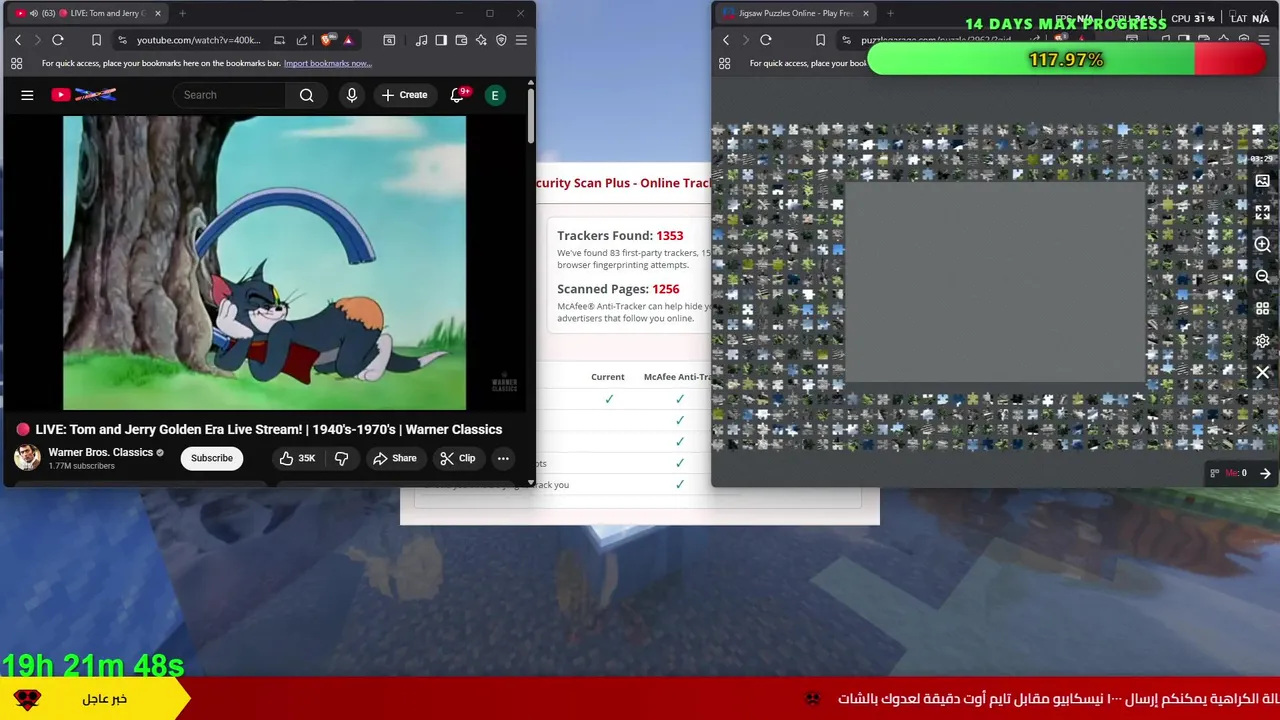Open a new tab in YouTube window
The height and width of the screenshot is (720, 1280).
tap(182, 13)
